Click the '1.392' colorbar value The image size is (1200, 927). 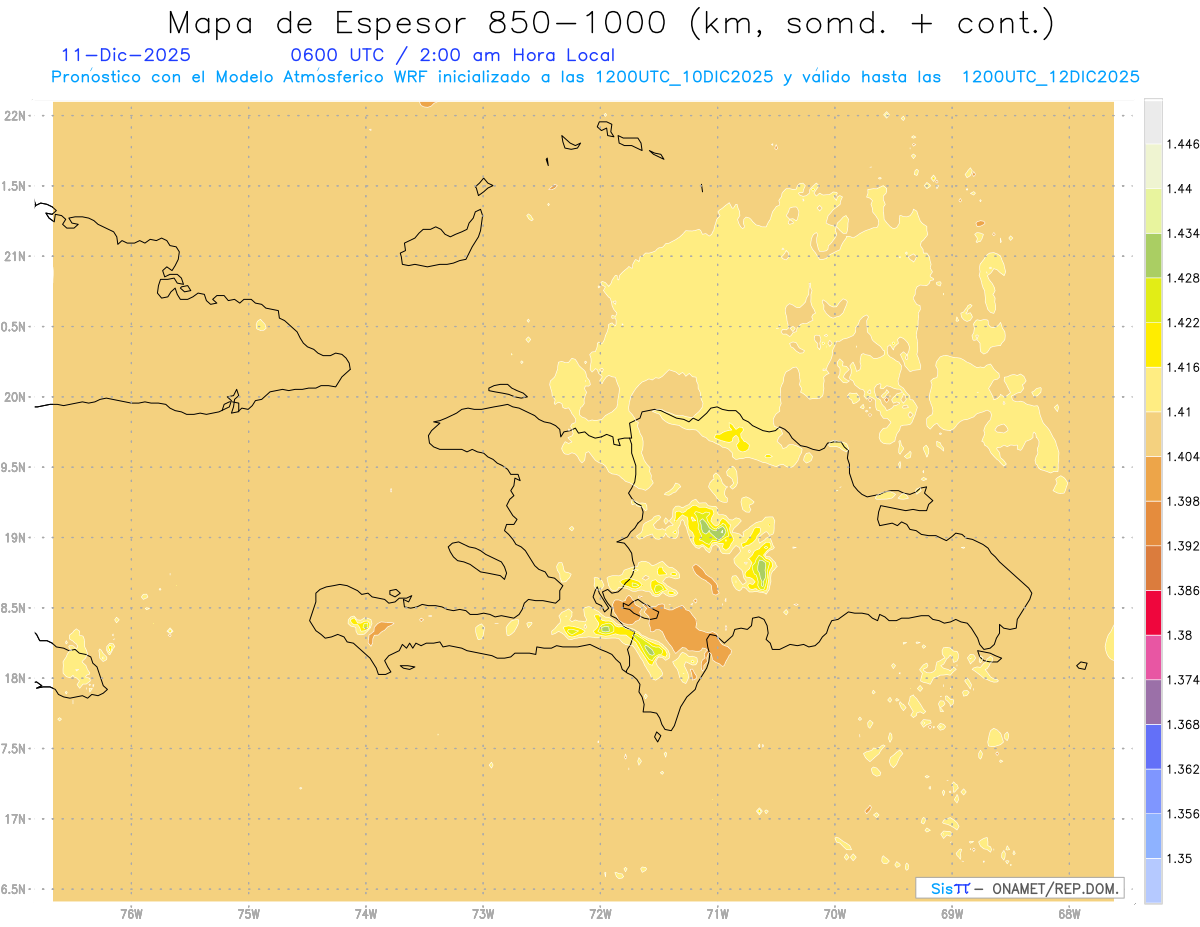(1183, 546)
